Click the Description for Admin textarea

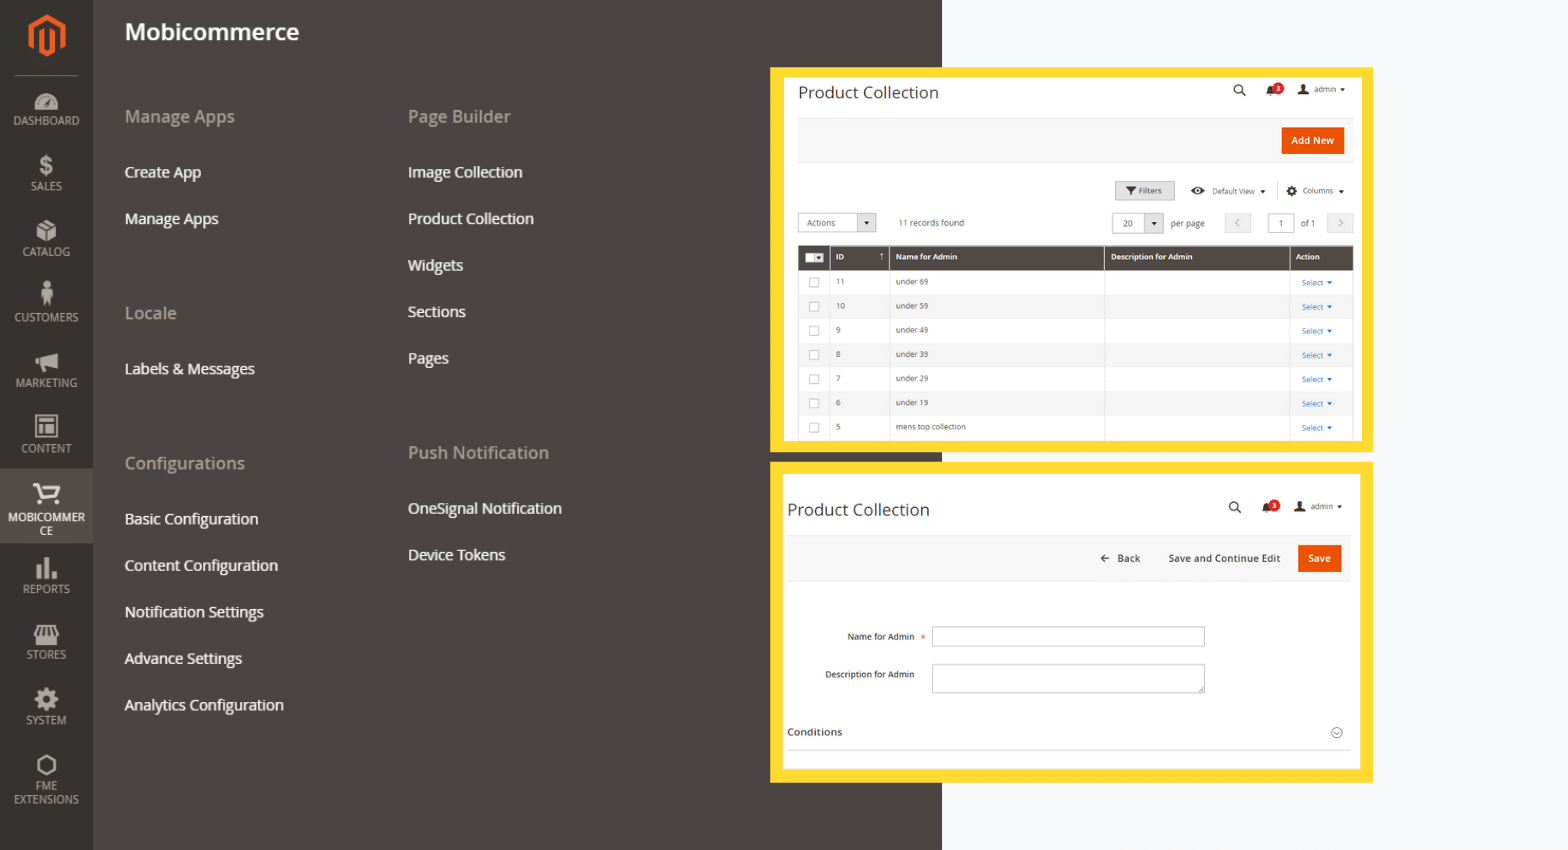click(x=1068, y=679)
